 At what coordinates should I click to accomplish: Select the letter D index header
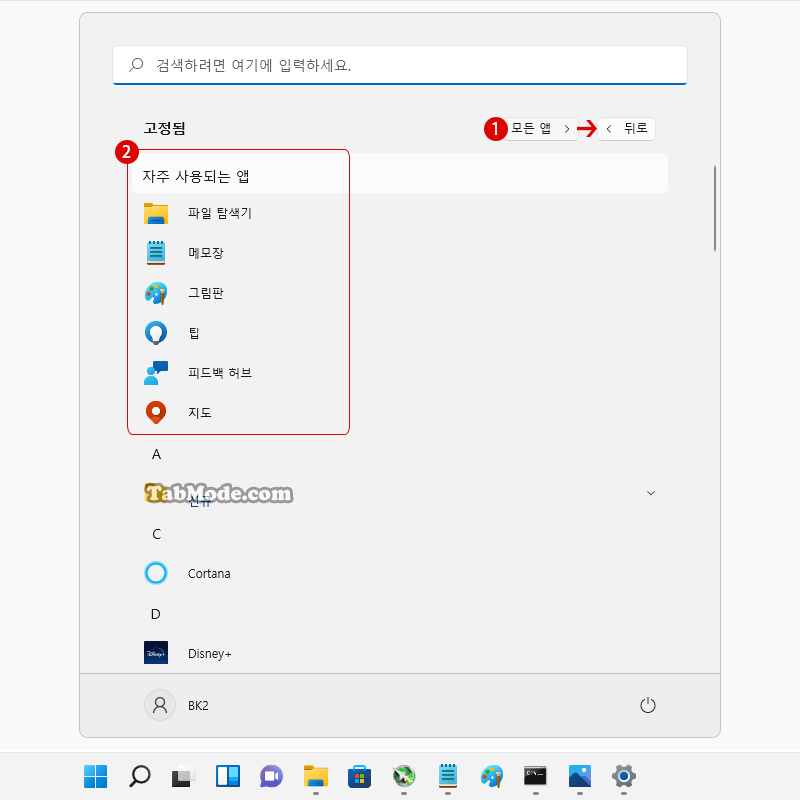pyautogui.click(x=156, y=614)
